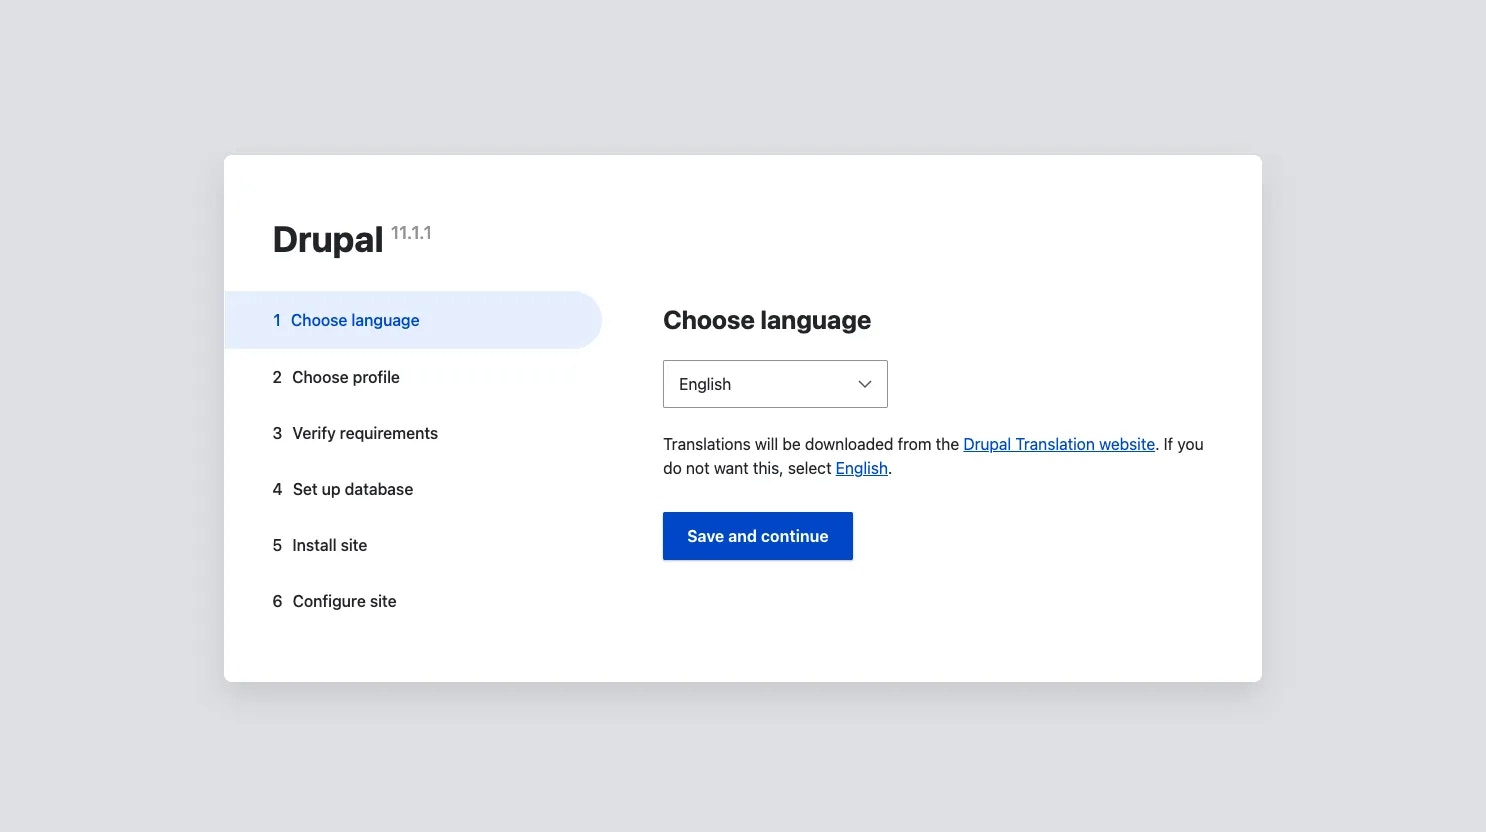Click the Choose language heading
1486x832 pixels.
(767, 320)
